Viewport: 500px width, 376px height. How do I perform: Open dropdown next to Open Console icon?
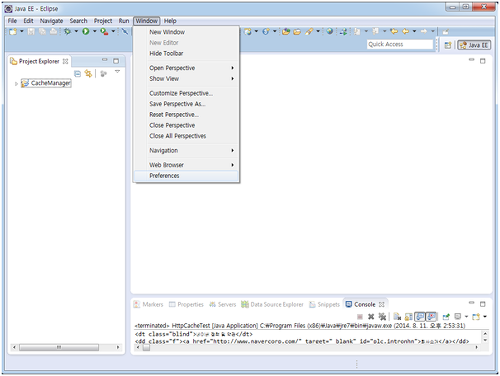(x=485, y=316)
